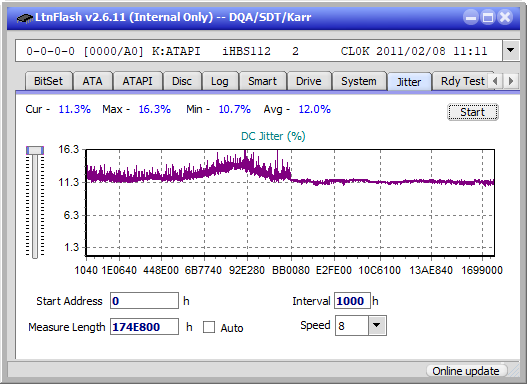
Task: Click the Online update button
Action: tap(465, 371)
